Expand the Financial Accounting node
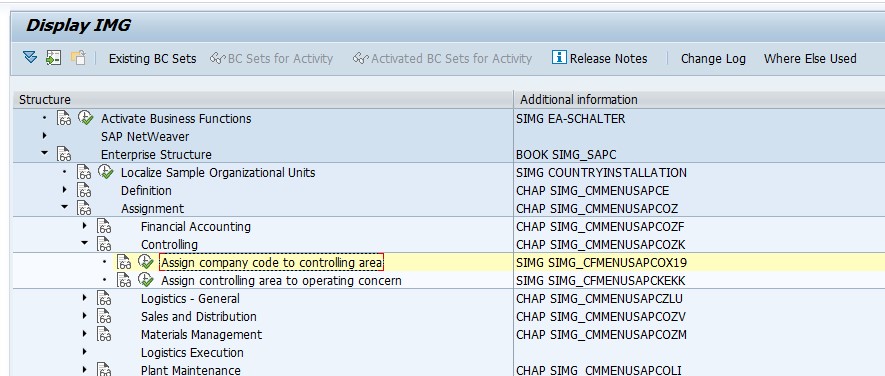This screenshot has width=885, height=376. pyautogui.click(x=85, y=225)
